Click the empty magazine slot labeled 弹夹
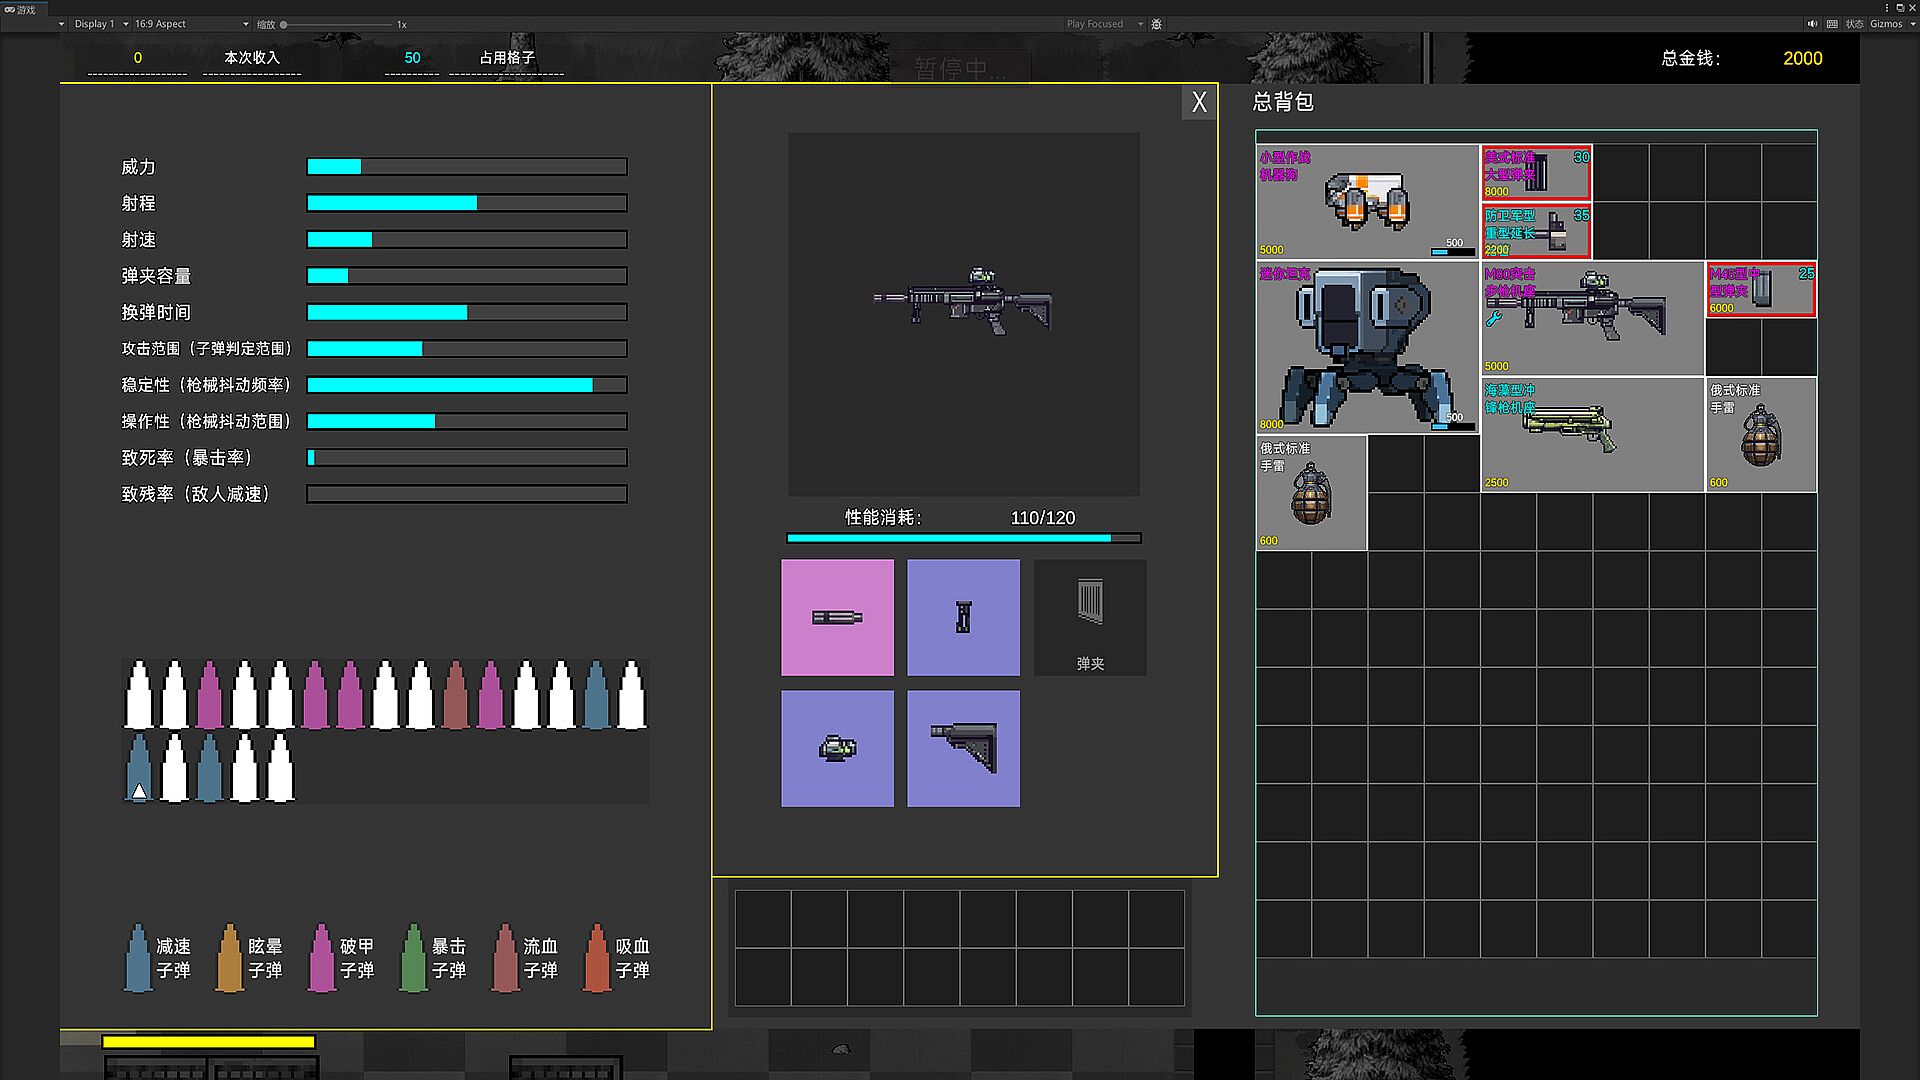 1089,617
